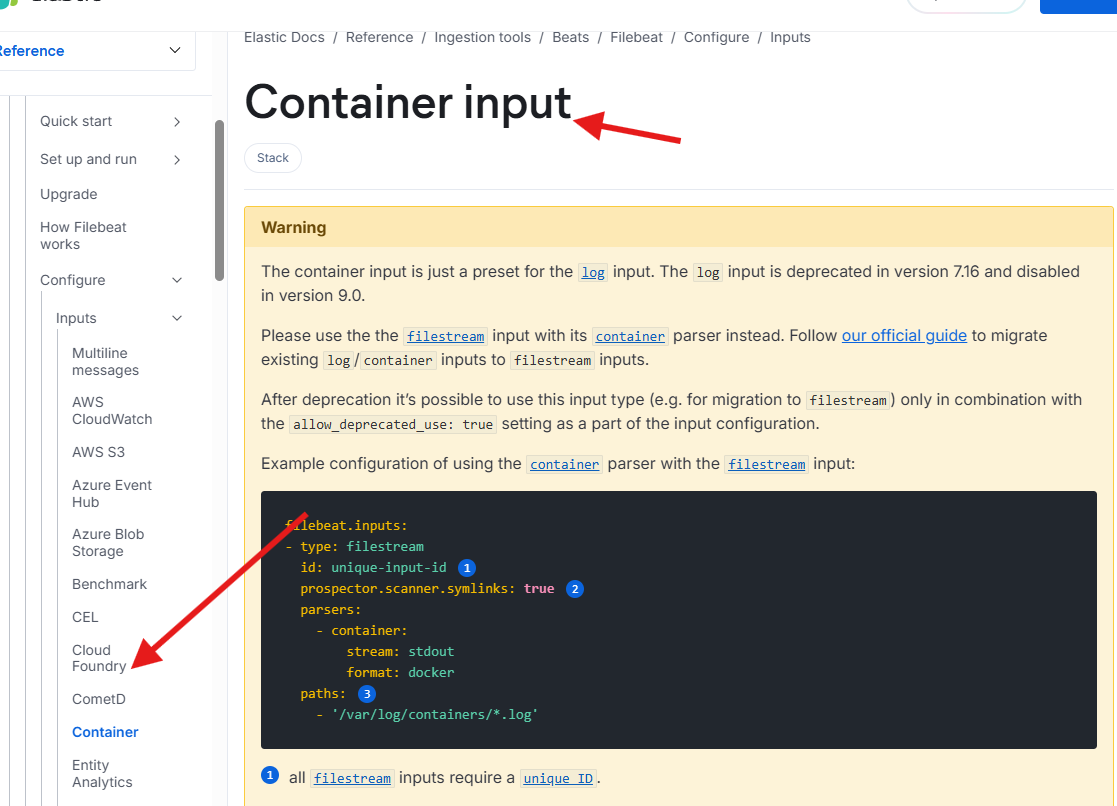The image size is (1117, 806).
Task: Open the Entity Analytics input page
Action: pos(102,773)
